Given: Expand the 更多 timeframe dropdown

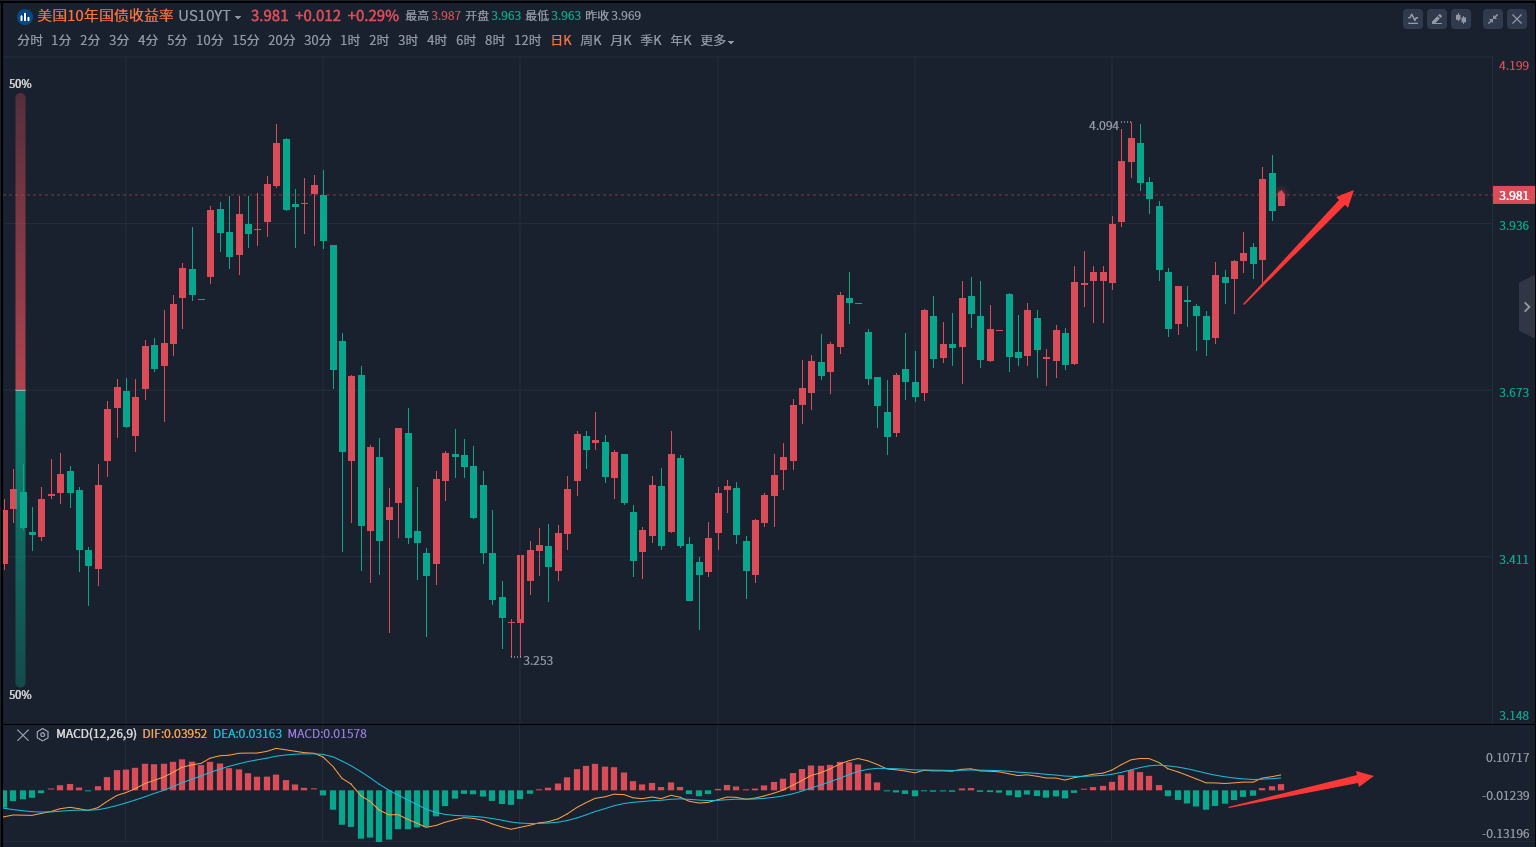Looking at the screenshot, I should 716,41.
